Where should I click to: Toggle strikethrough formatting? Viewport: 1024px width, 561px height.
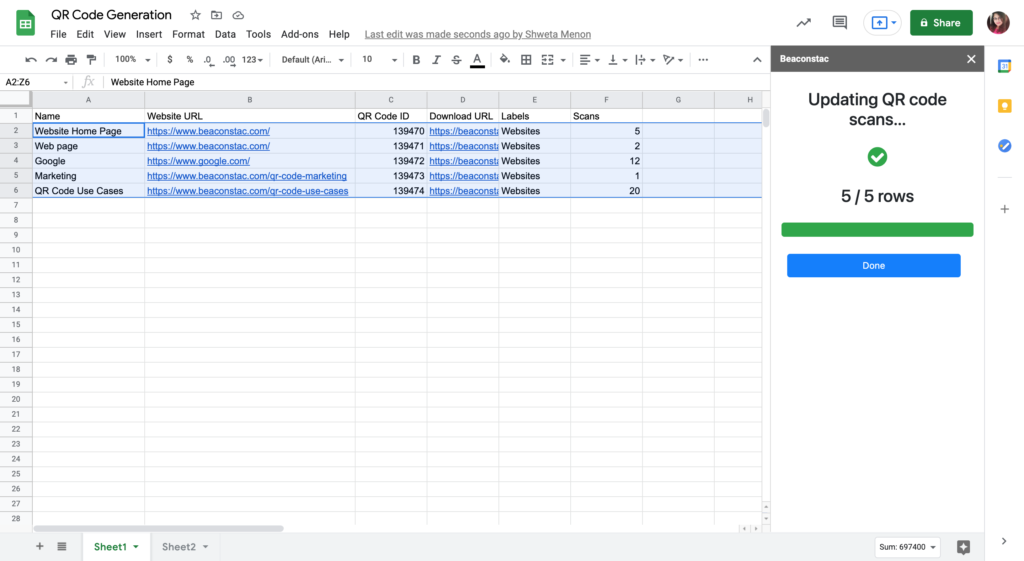click(x=456, y=59)
